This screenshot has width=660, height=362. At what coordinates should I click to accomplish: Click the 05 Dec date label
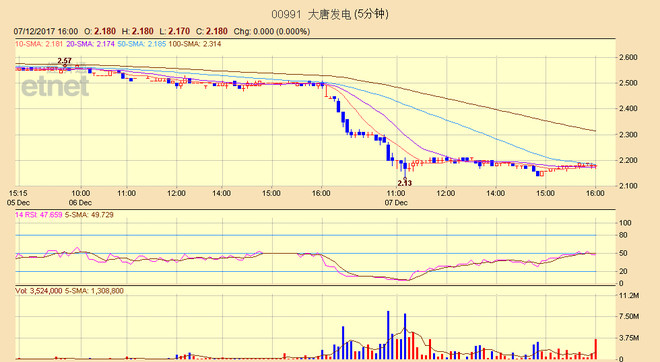point(18,202)
